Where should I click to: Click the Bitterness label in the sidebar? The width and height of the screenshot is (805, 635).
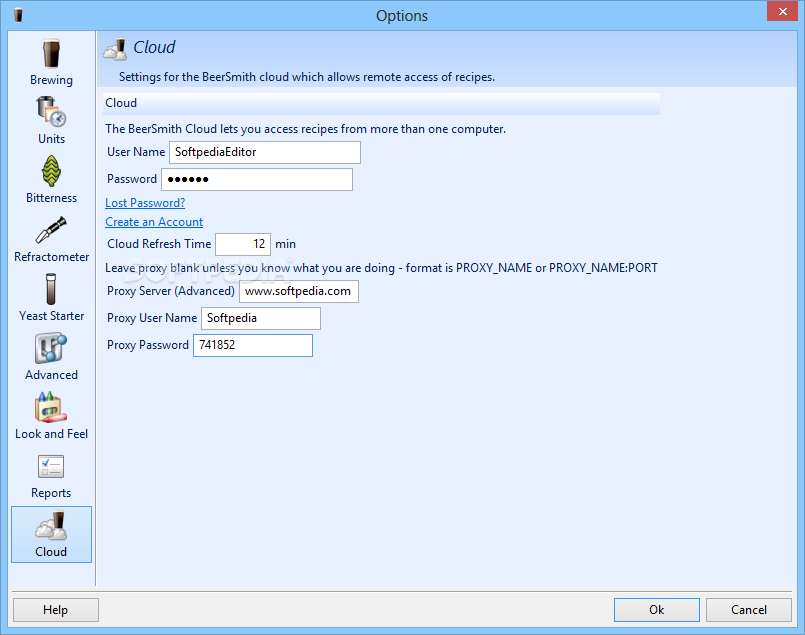coord(51,198)
